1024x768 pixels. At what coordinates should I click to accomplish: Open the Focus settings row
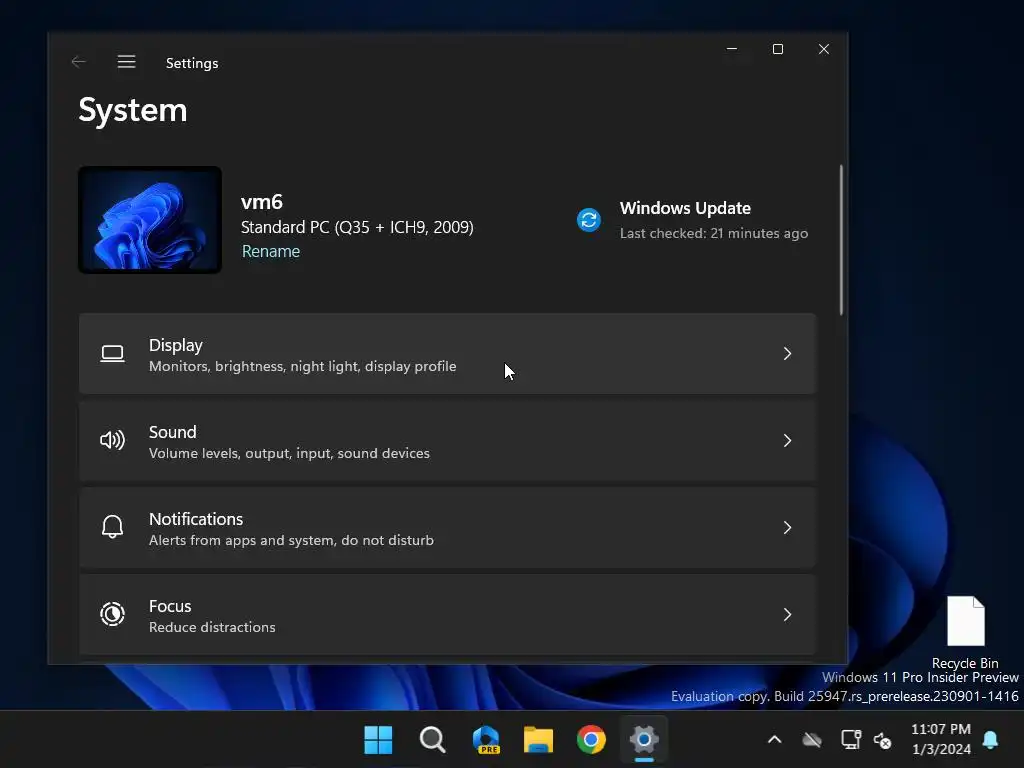[x=447, y=615]
